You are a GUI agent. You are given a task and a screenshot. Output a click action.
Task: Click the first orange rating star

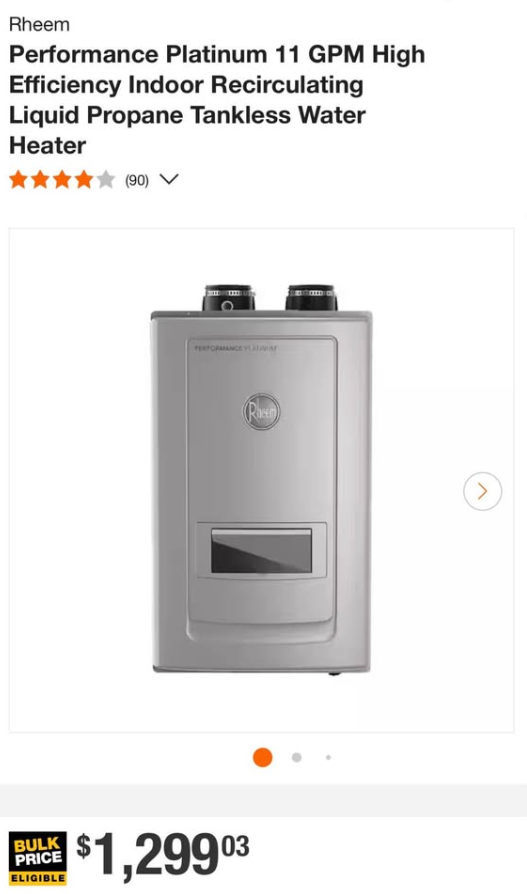coord(19,181)
